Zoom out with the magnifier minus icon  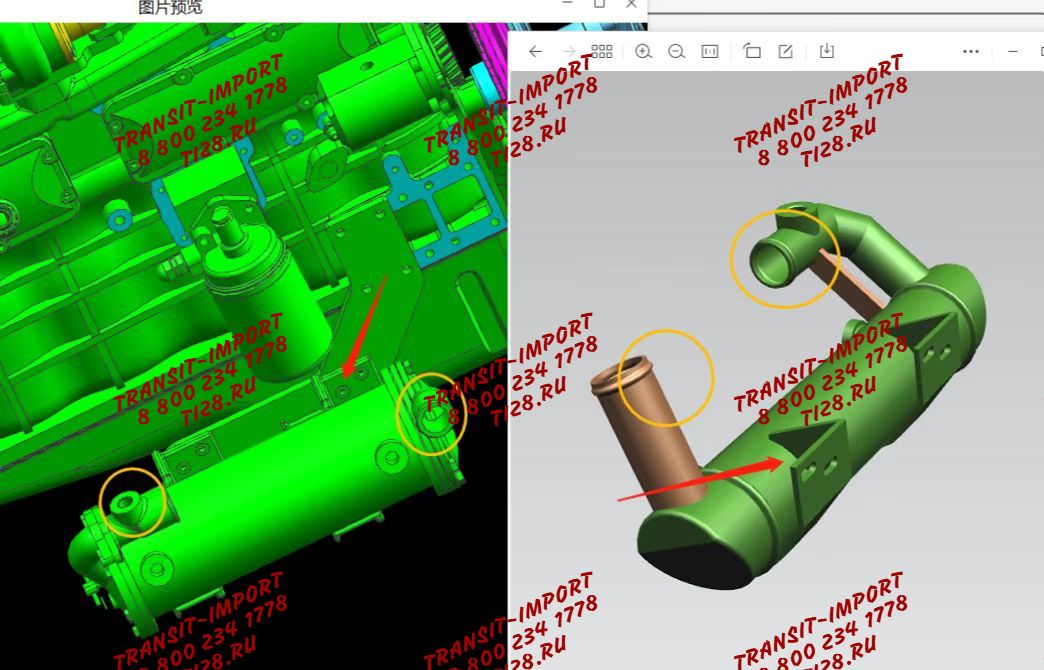pos(676,51)
